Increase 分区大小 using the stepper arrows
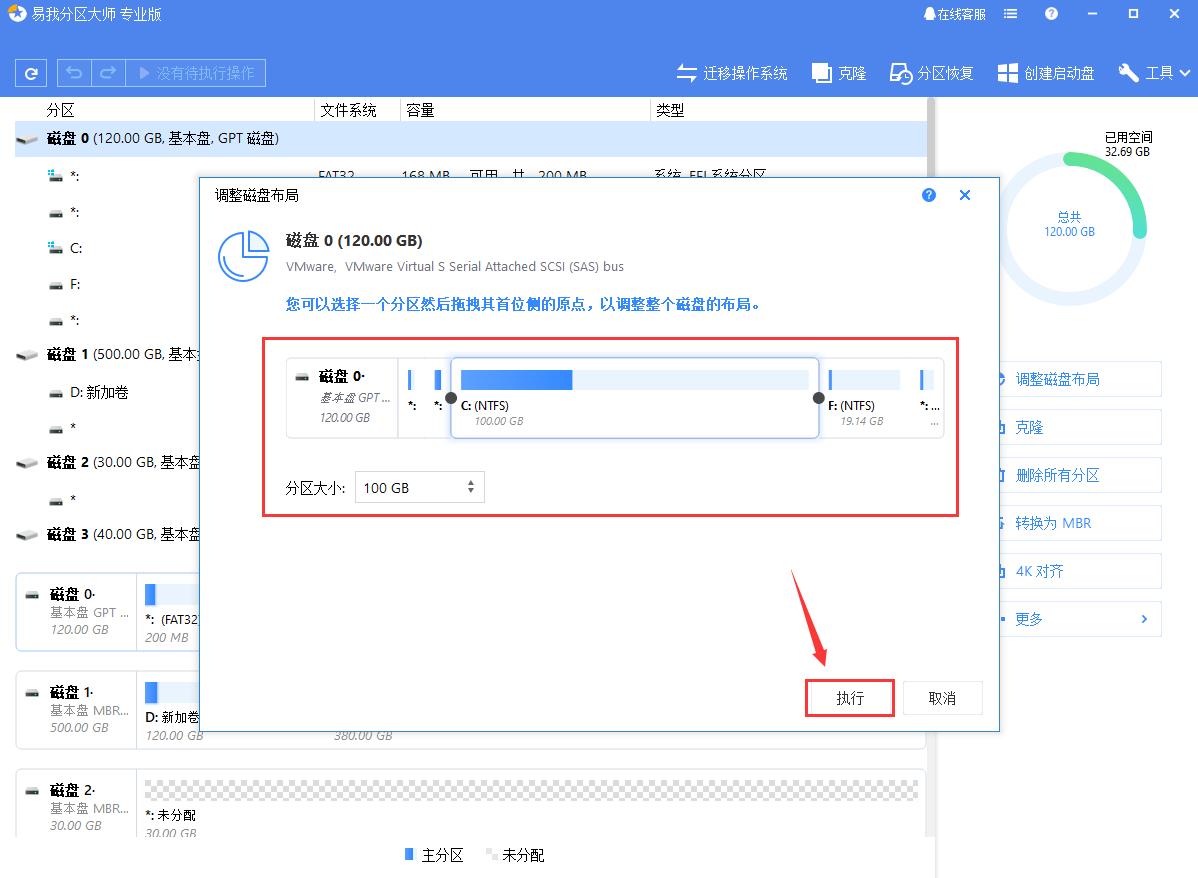Screen dimensions: 1198x878 tap(469, 483)
